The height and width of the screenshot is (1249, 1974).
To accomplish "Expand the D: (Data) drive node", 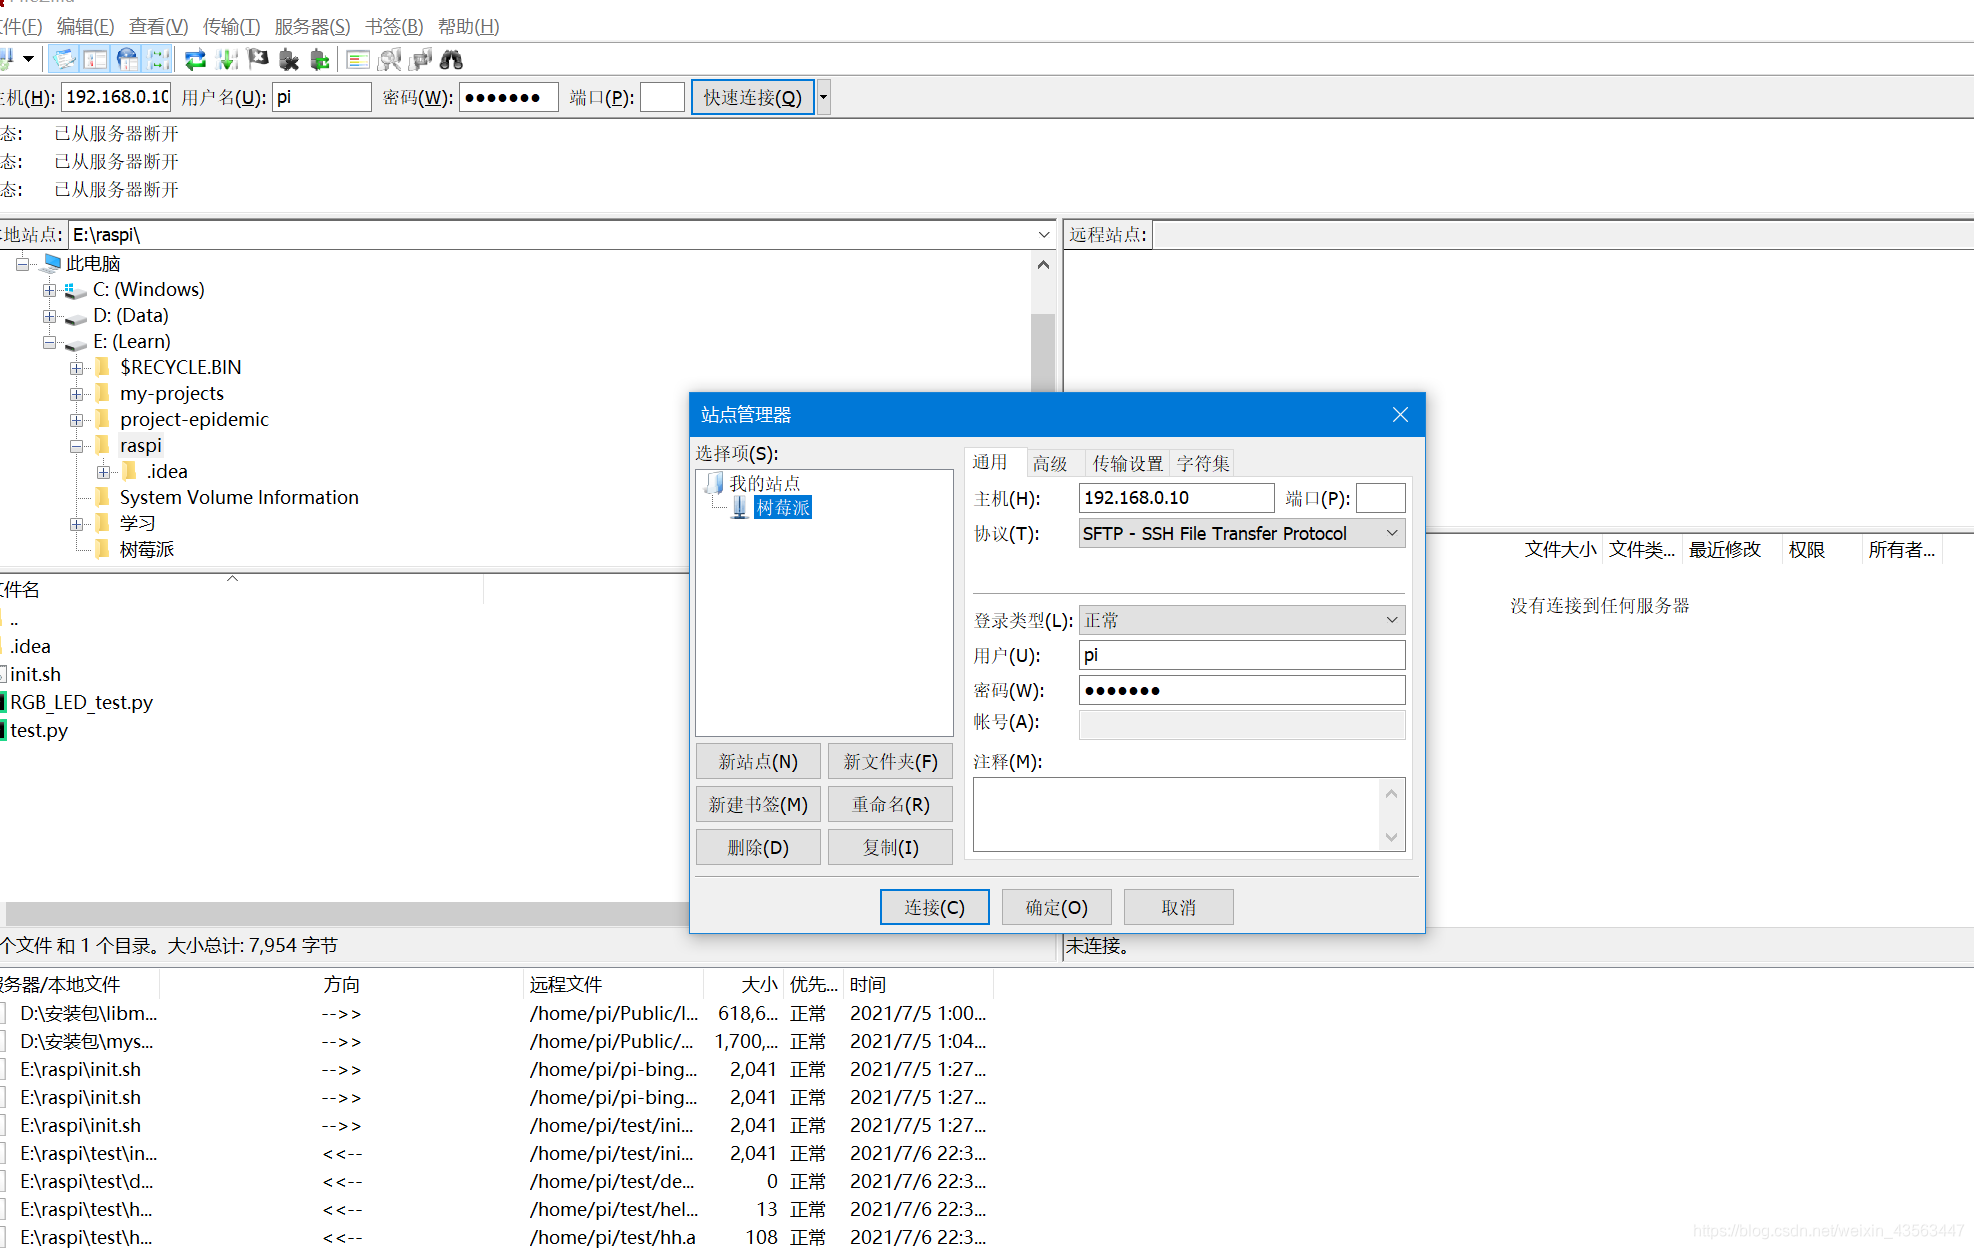I will click(x=49, y=316).
